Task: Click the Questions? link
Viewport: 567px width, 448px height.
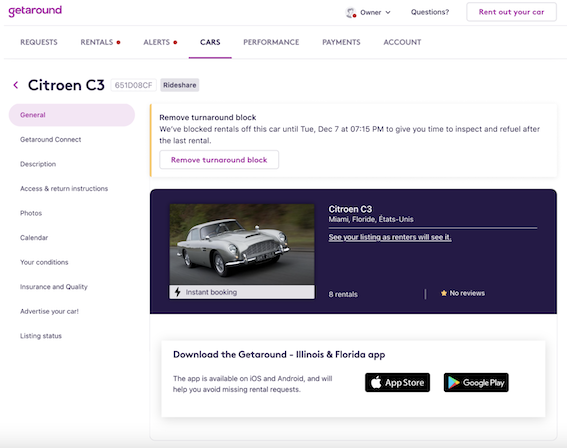Action: coord(430,12)
